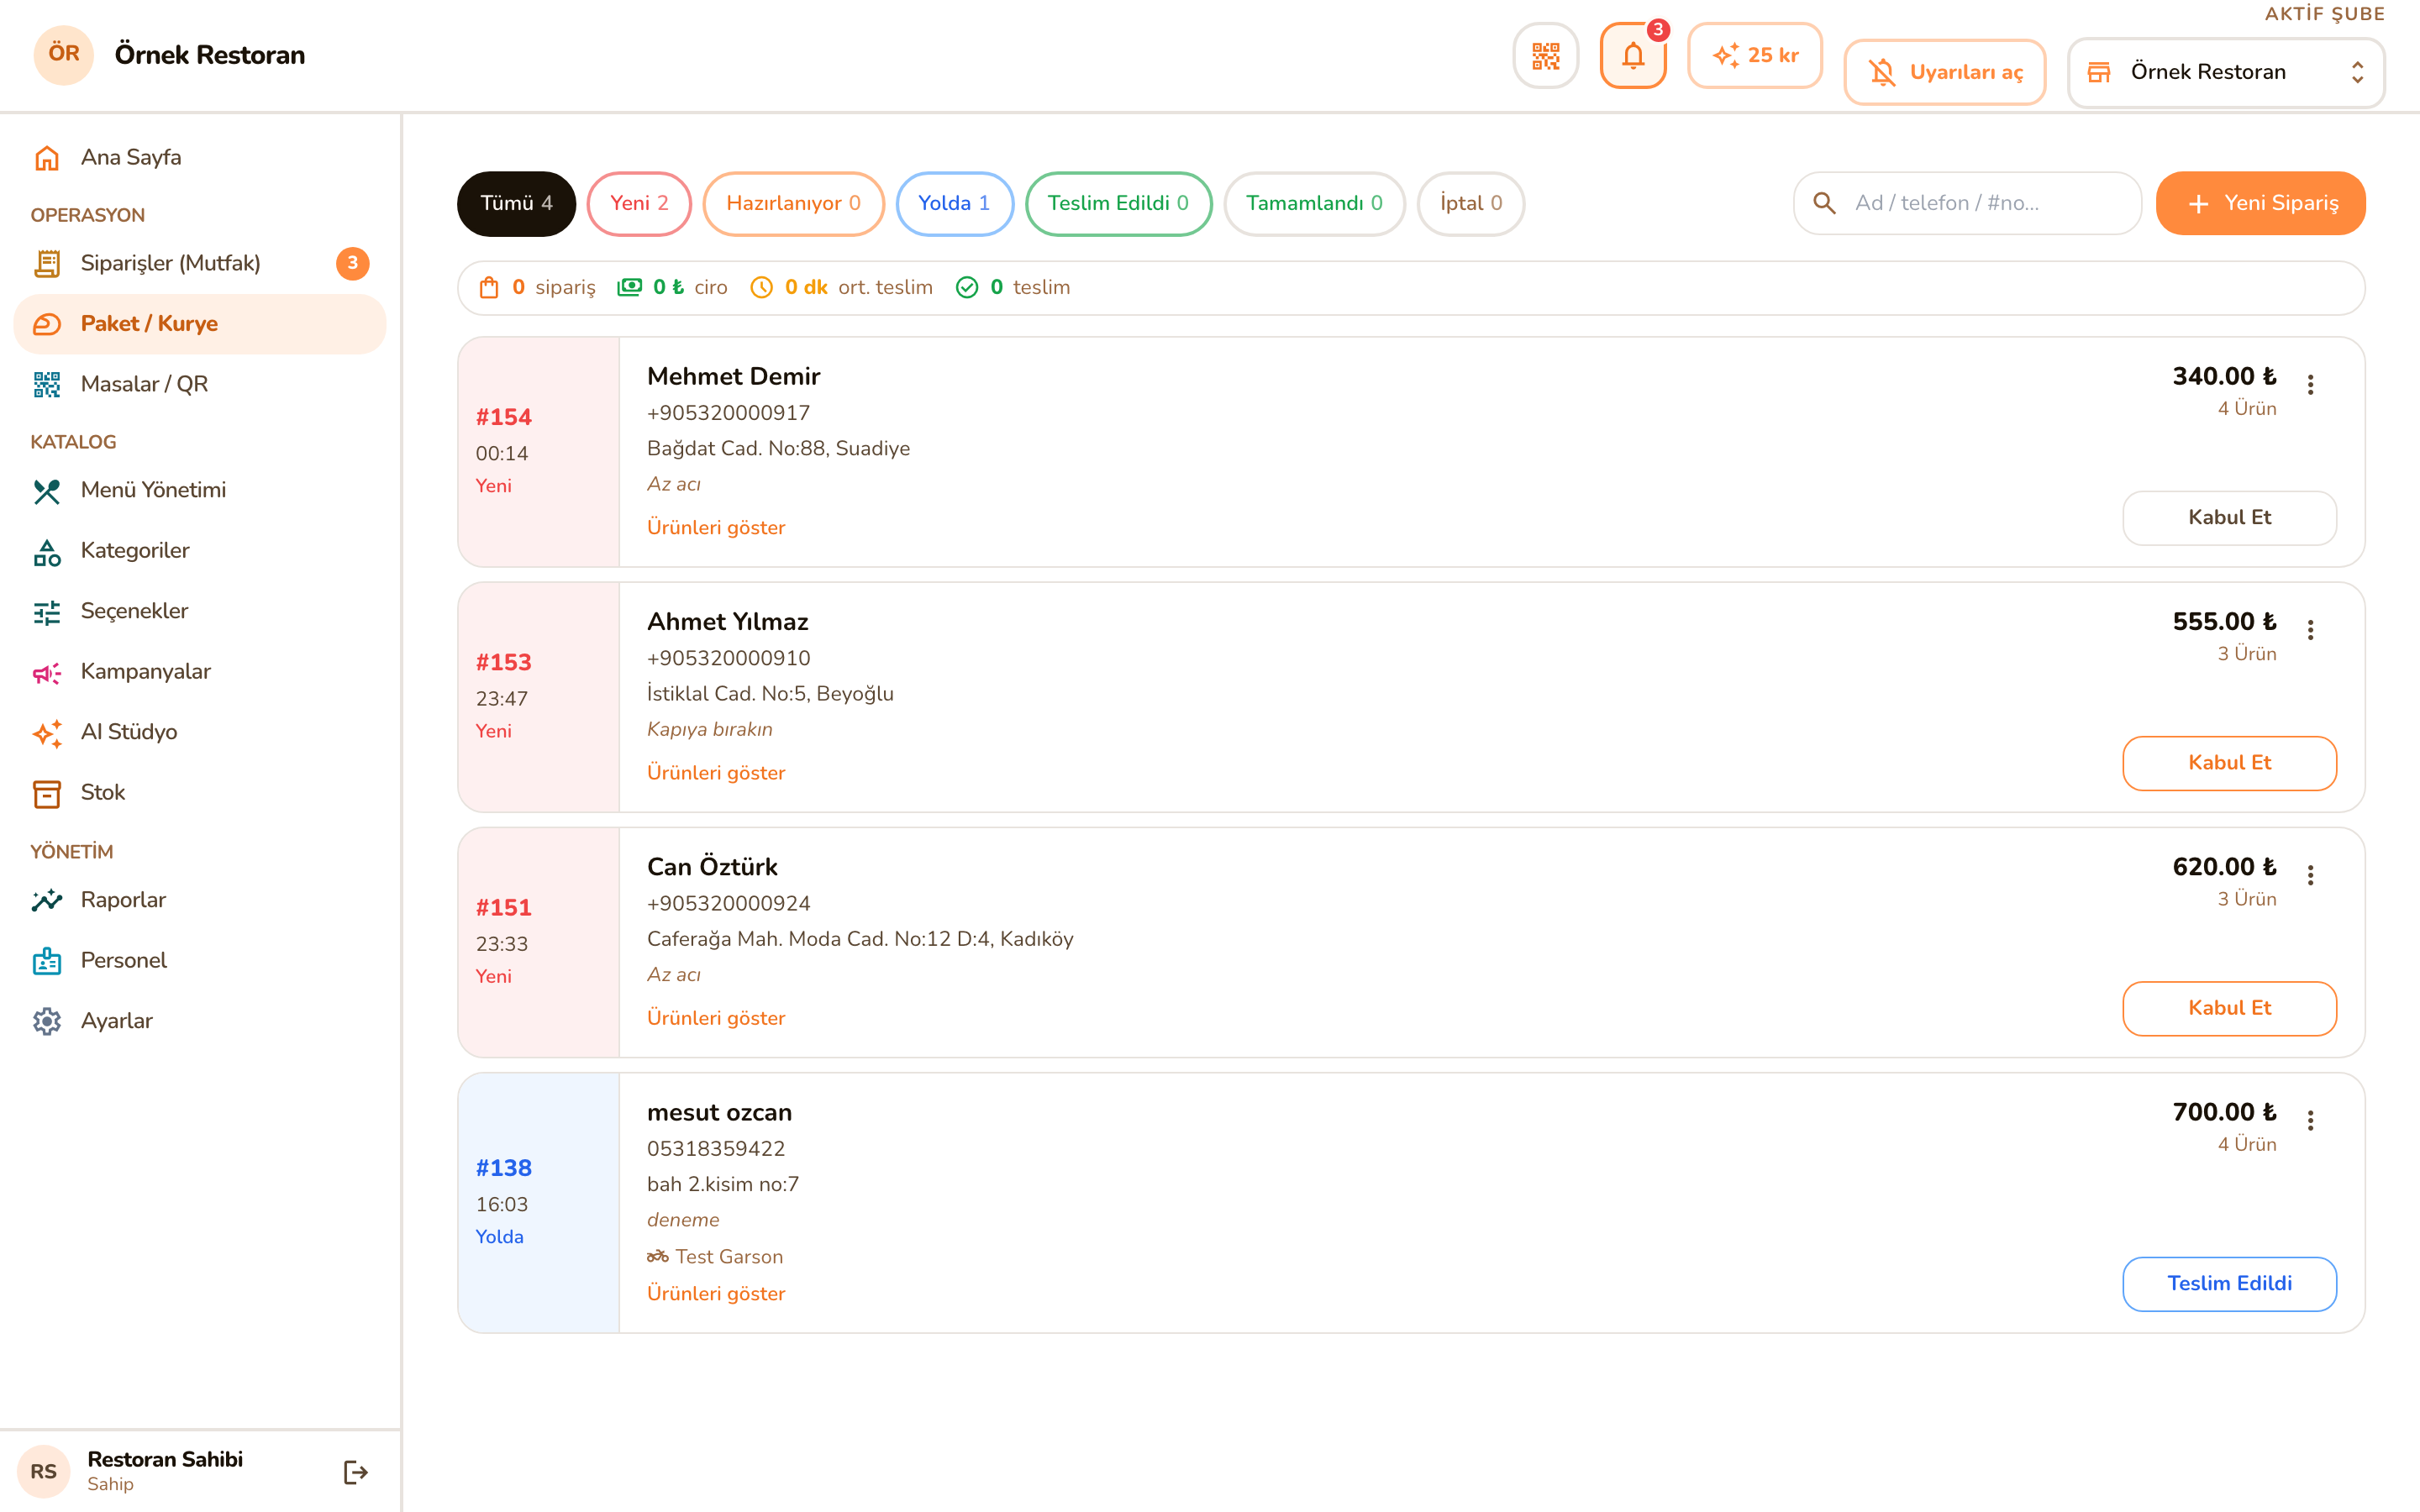Screen dimensions: 2420x1512
Task: Open Seçenekler in sidebar
Action: [x=200, y=611]
